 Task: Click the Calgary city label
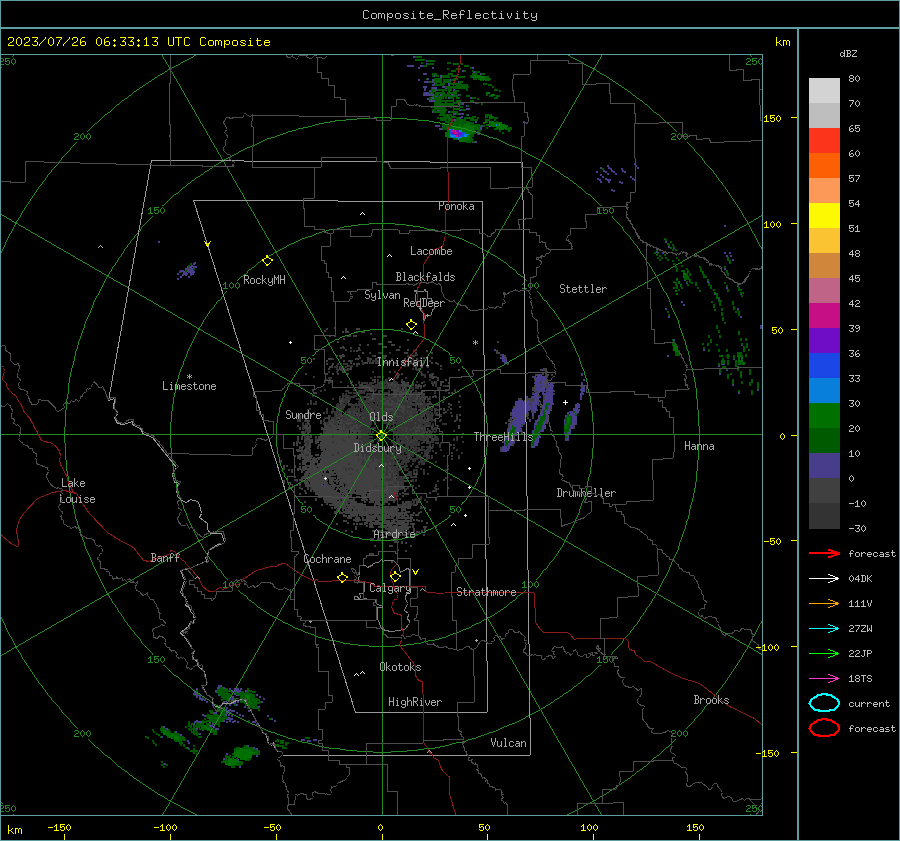pyautogui.click(x=390, y=588)
